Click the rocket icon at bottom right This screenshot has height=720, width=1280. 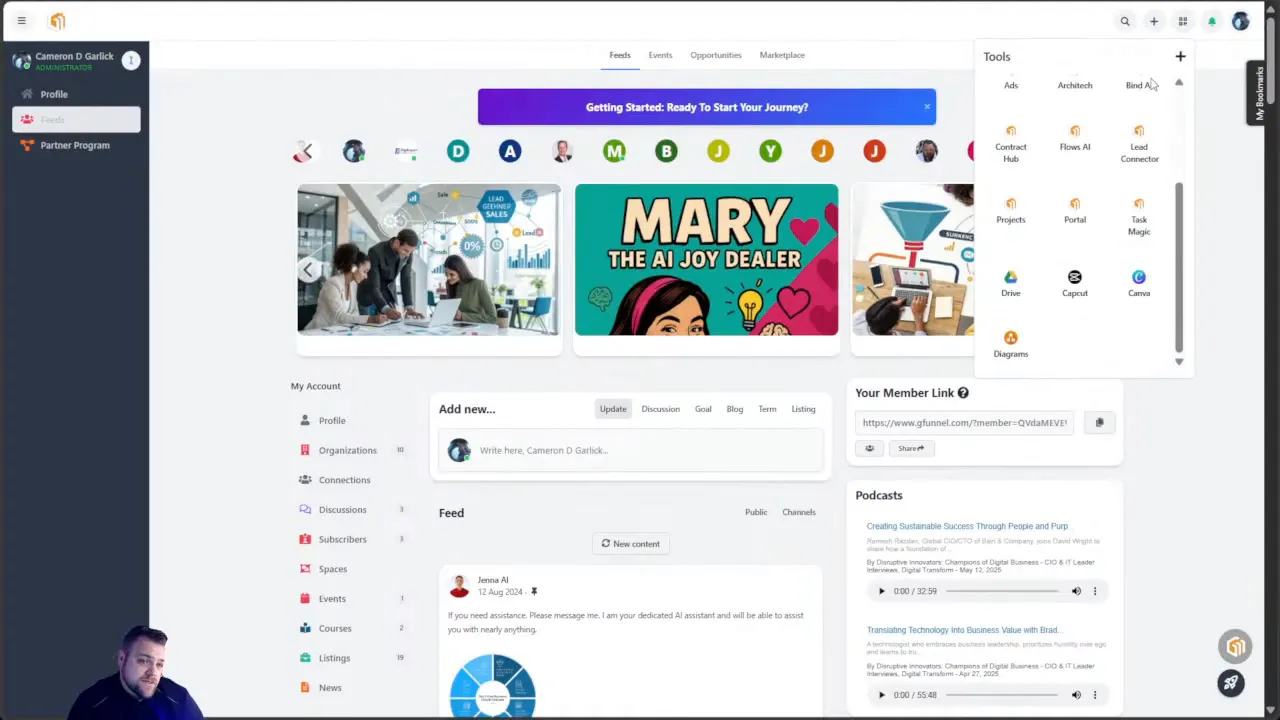(1231, 683)
